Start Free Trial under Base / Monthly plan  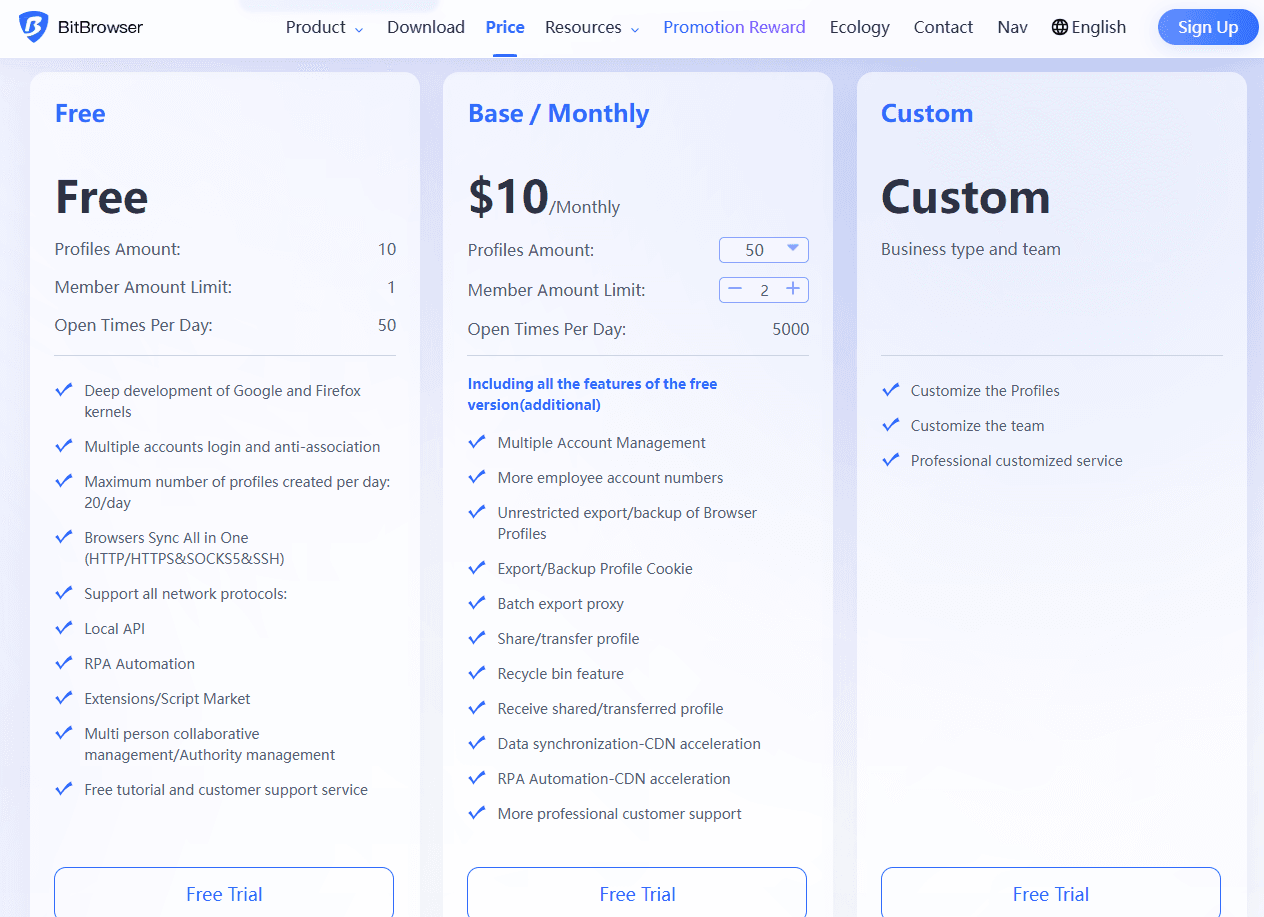637,893
